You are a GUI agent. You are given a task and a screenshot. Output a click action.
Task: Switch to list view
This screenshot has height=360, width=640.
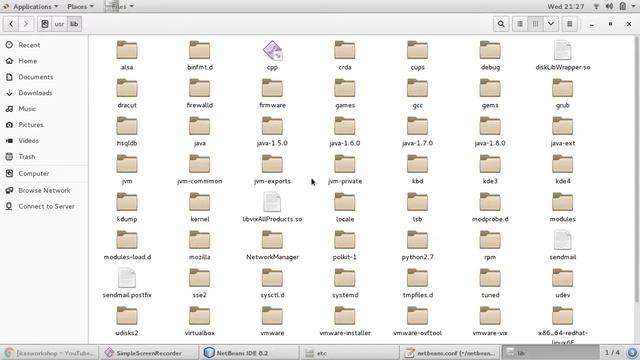tap(520, 24)
